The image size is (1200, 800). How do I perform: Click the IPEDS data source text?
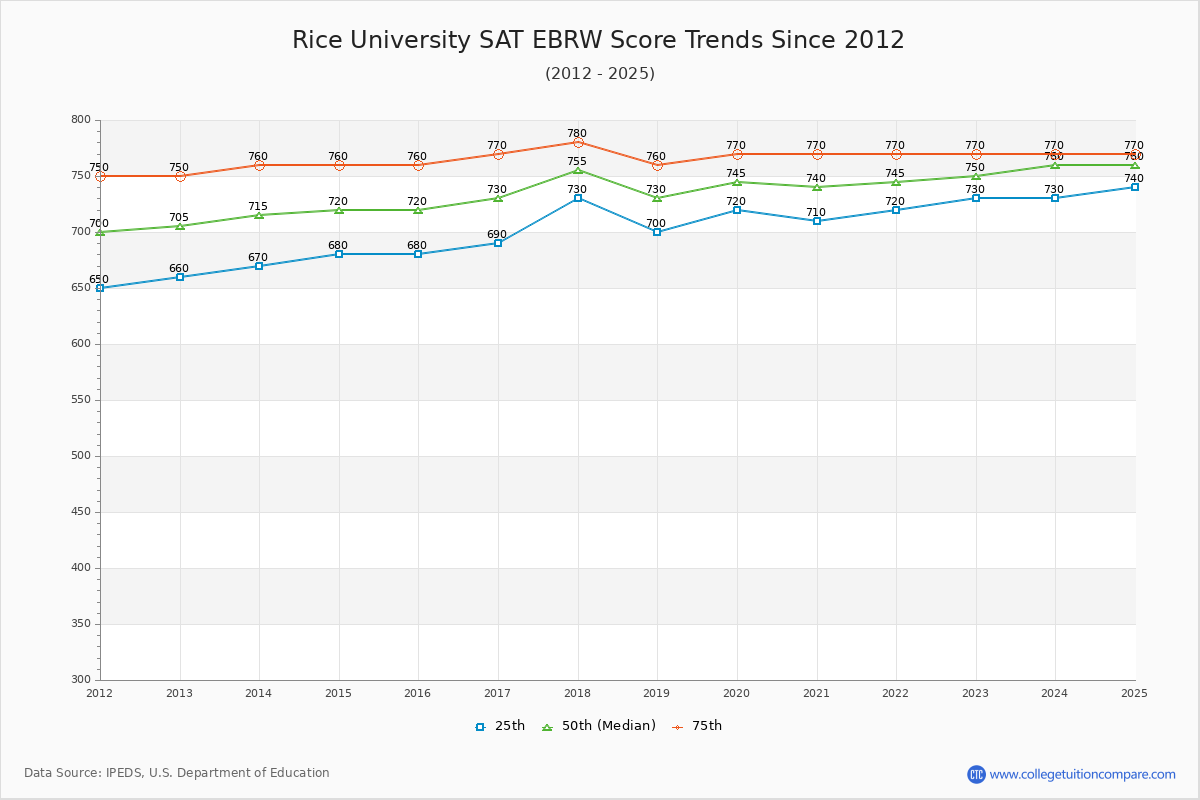pyautogui.click(x=177, y=772)
